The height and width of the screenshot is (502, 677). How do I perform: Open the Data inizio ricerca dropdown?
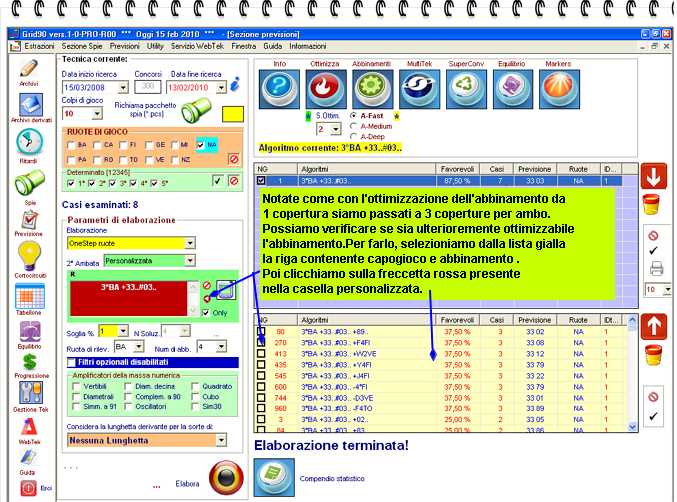tap(123, 88)
